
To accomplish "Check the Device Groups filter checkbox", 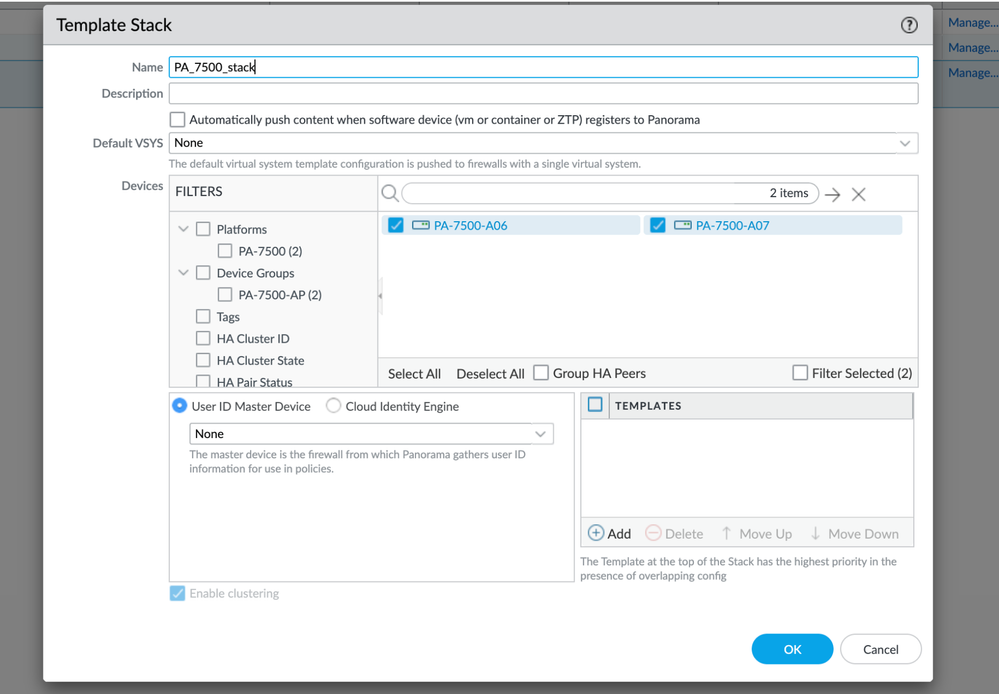I will [x=203, y=273].
